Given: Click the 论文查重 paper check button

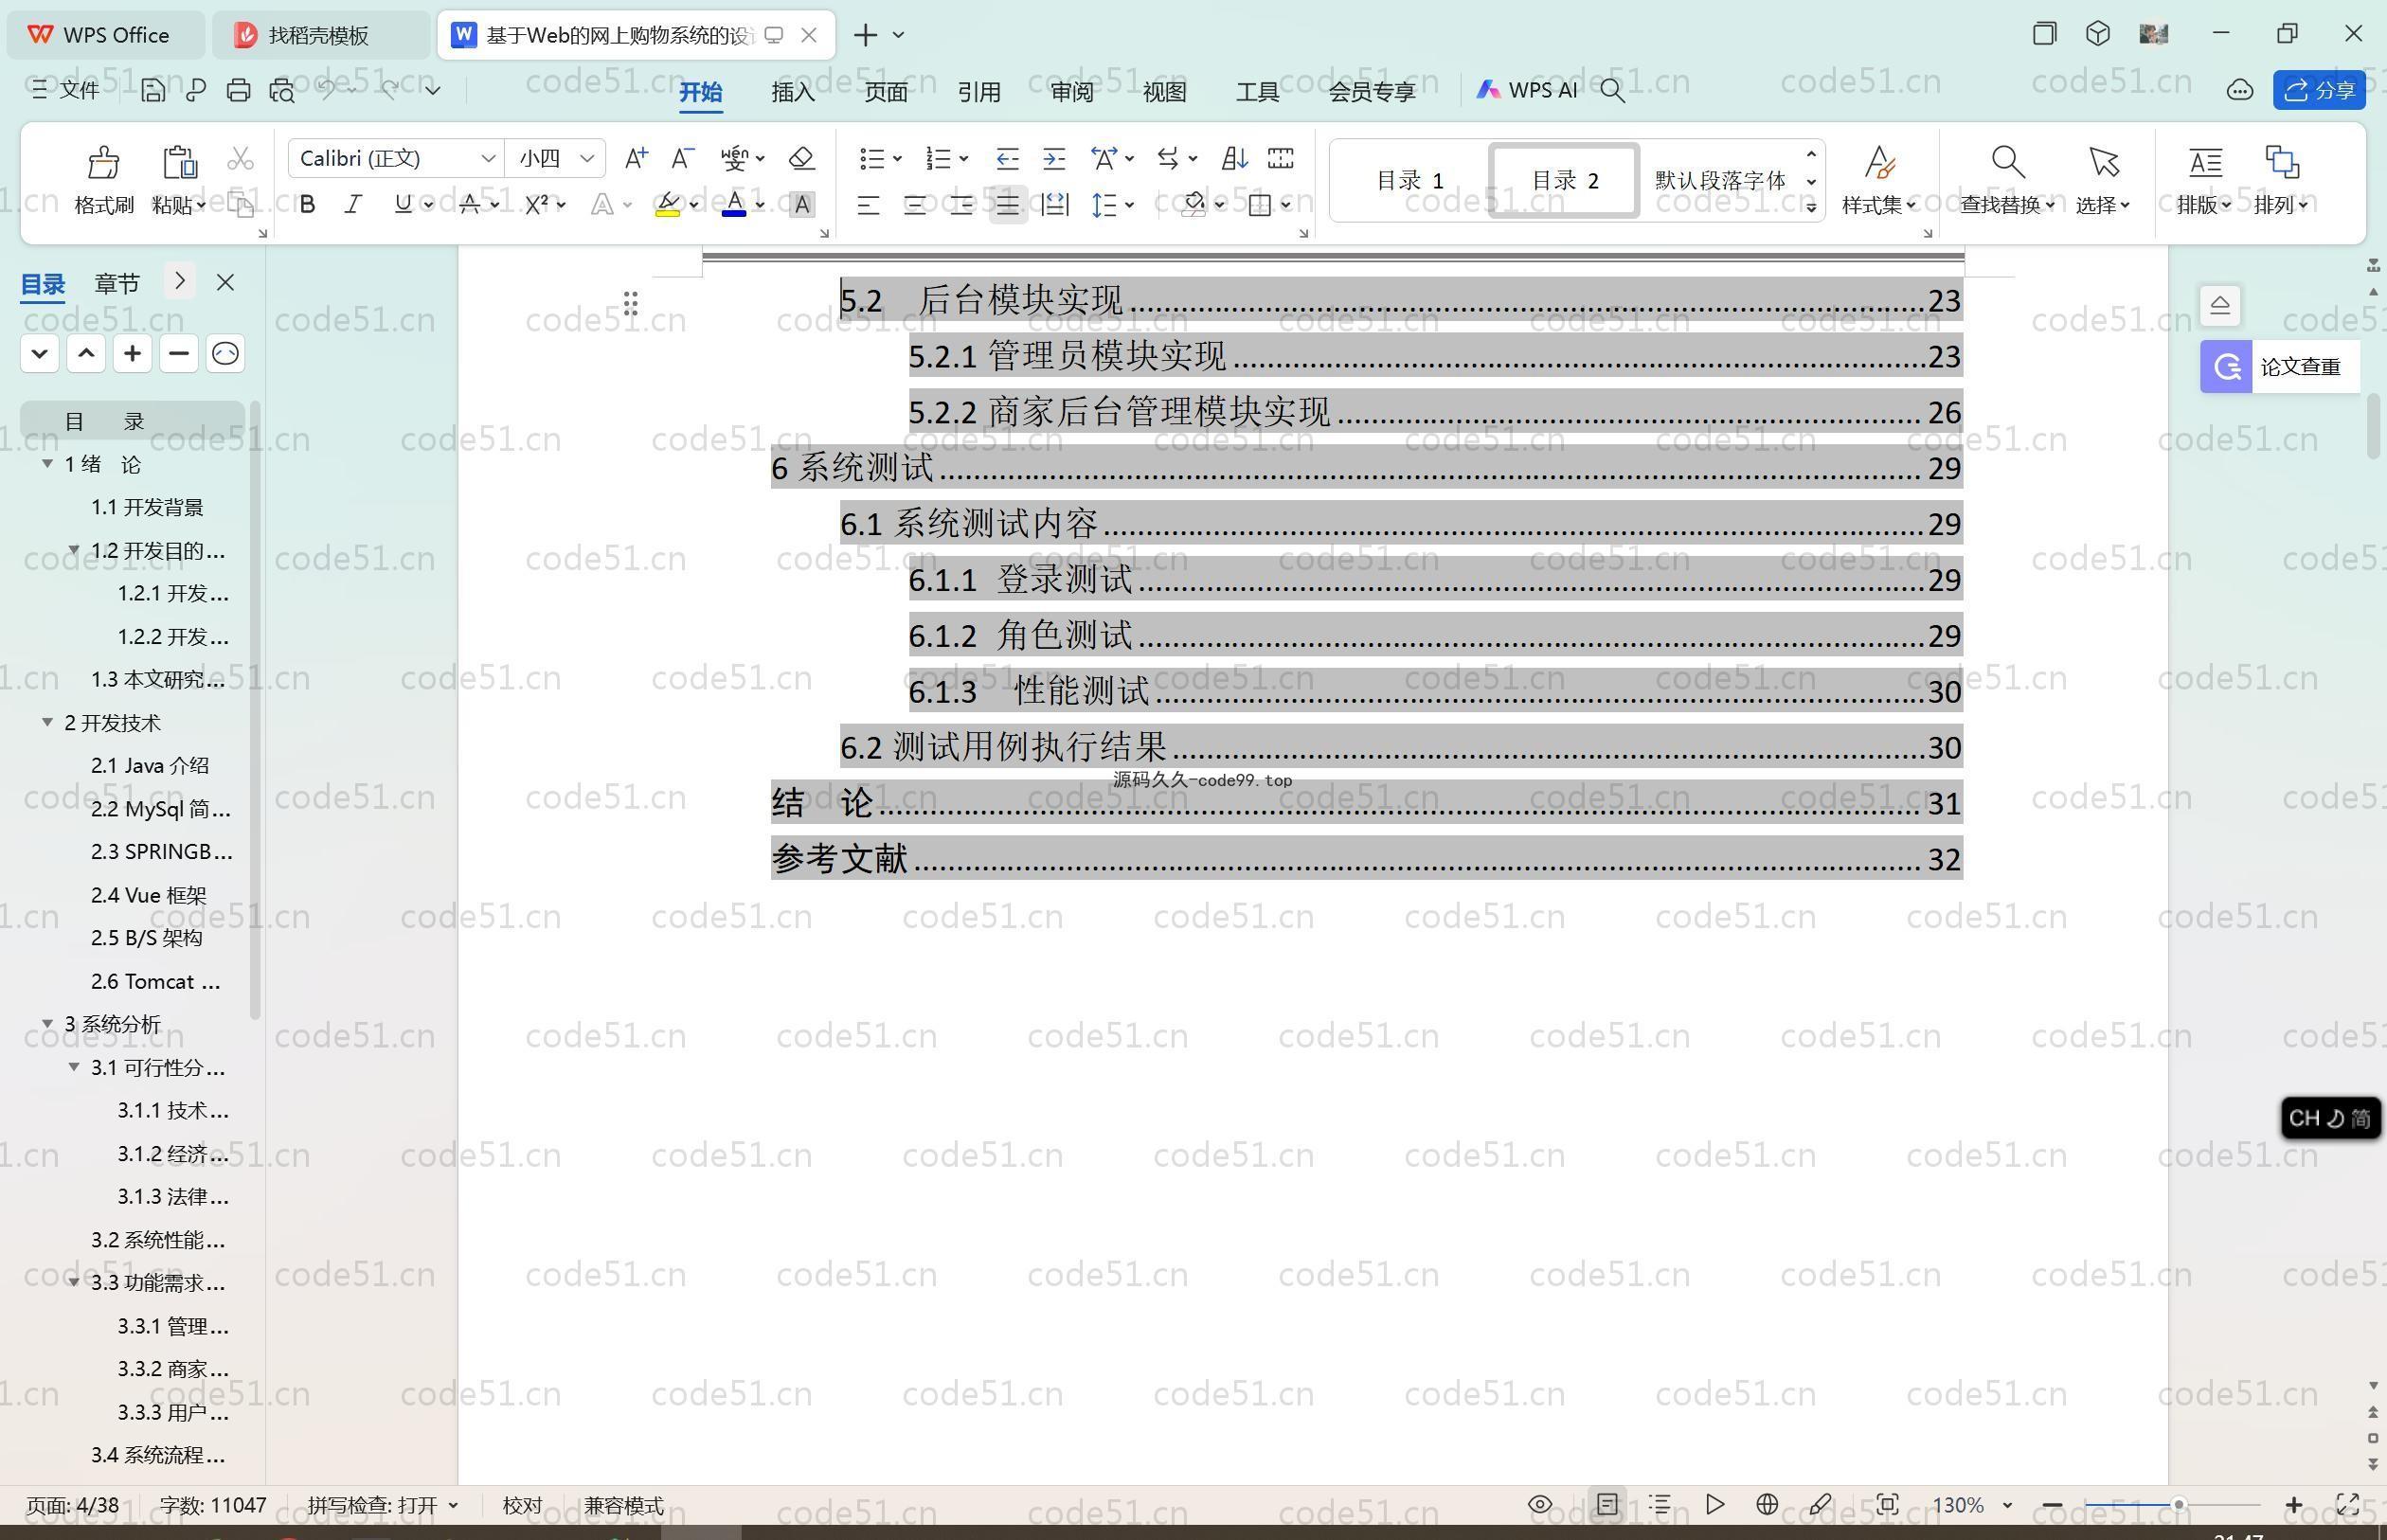Looking at the screenshot, I should [2279, 367].
